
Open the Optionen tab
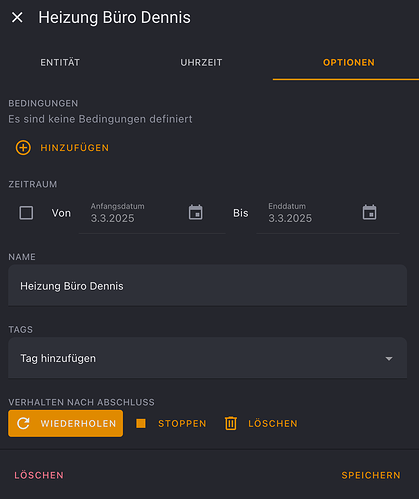[349, 63]
